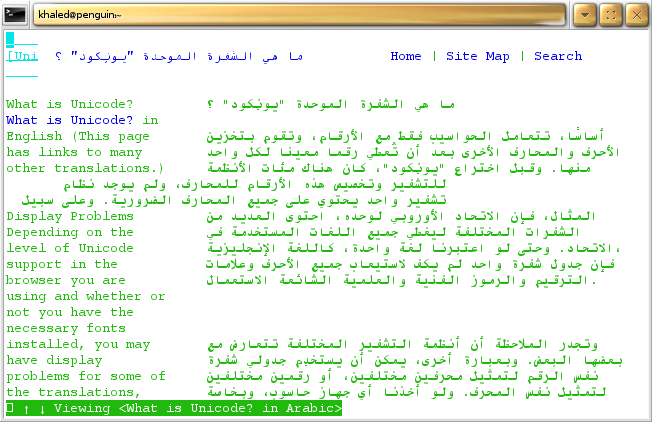The height and width of the screenshot is (422, 652).
Task: Click the down arrow in status line
Action: point(42,408)
